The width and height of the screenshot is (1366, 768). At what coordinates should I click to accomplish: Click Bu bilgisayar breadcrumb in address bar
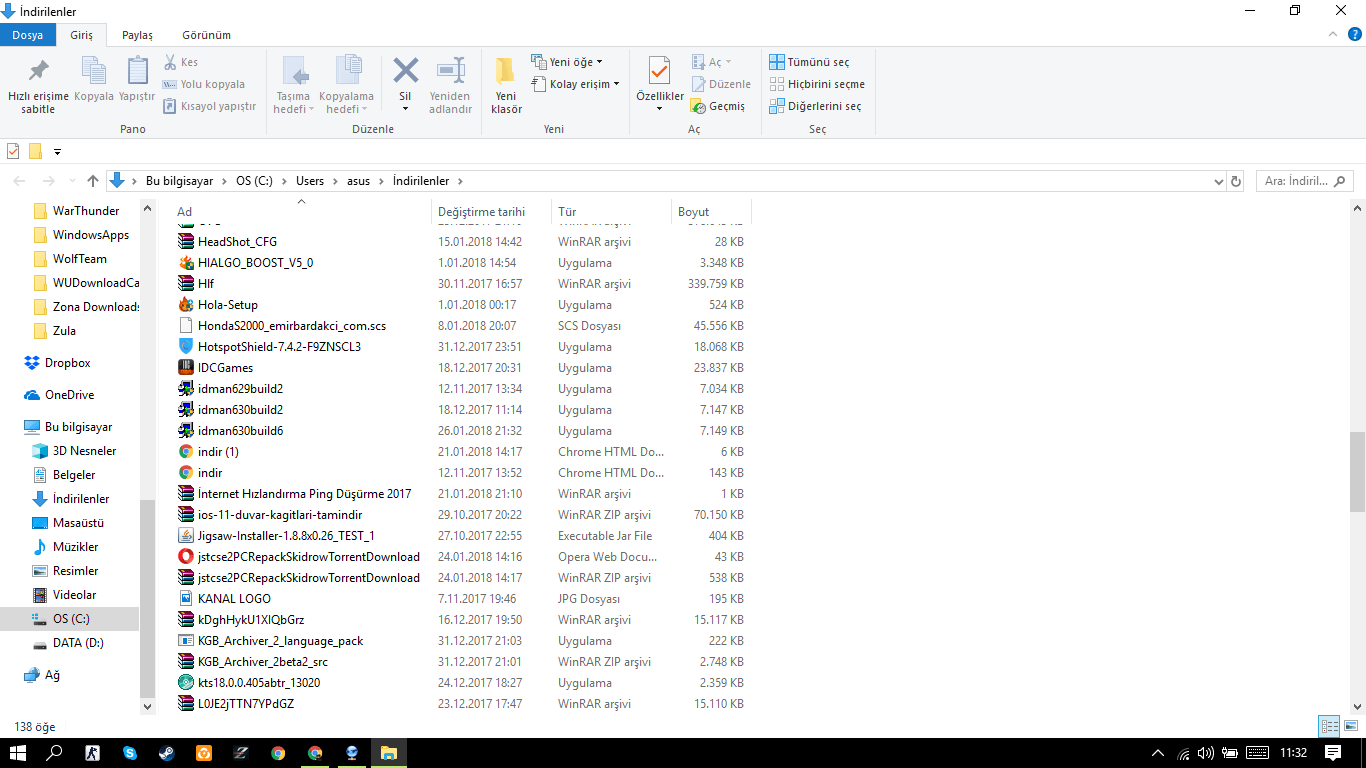coord(180,181)
